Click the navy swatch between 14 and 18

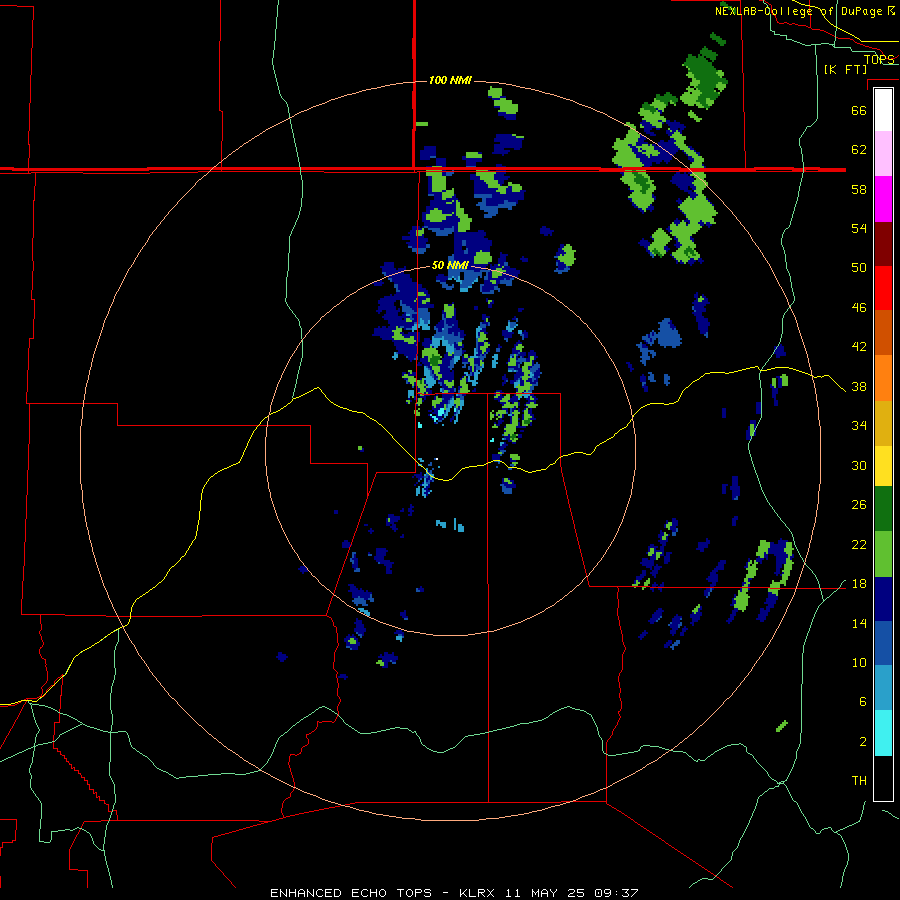click(883, 599)
